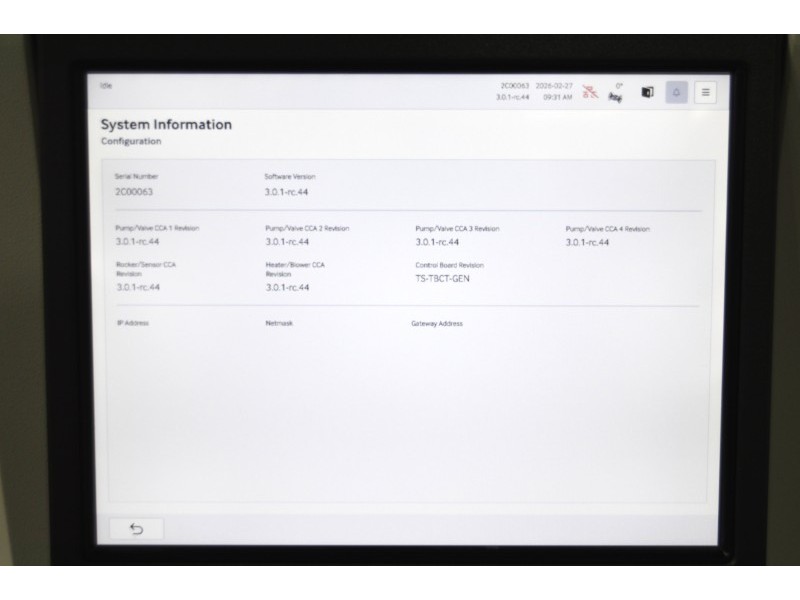Click the Netmask field
The height and width of the screenshot is (600, 800).
[279, 323]
